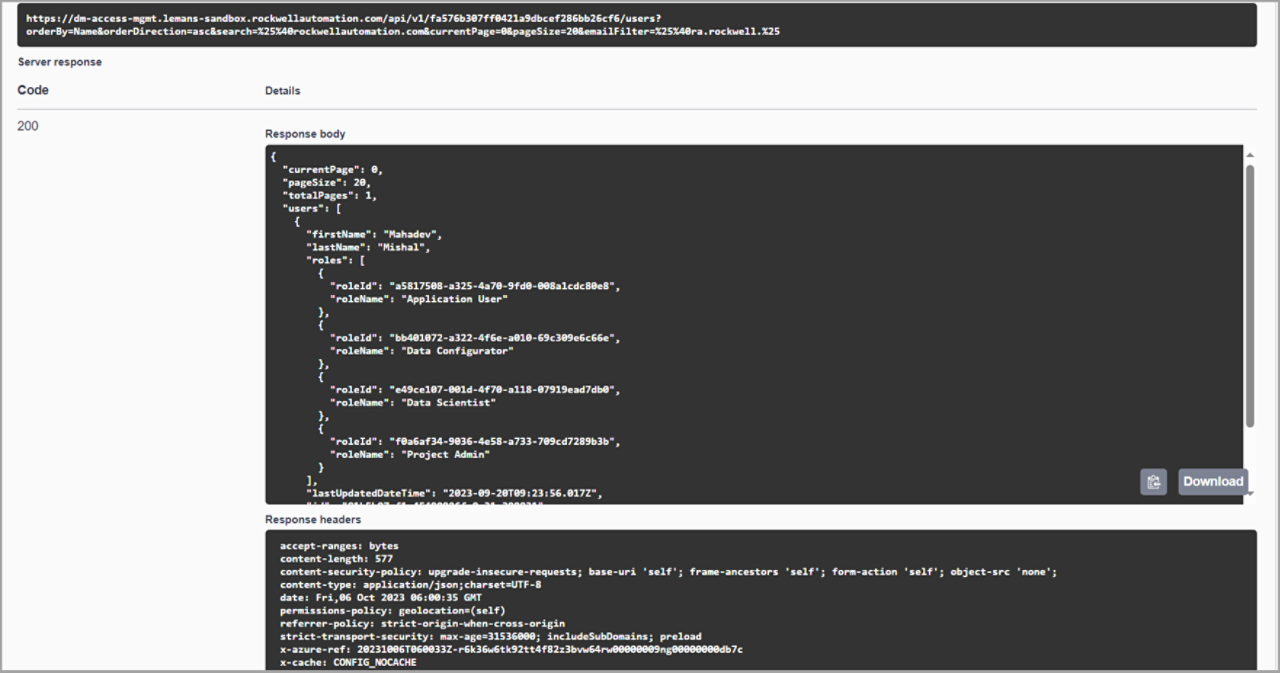Viewport: 1280px width, 673px height.
Task: Click the "Code" column header
Action: coord(33,90)
